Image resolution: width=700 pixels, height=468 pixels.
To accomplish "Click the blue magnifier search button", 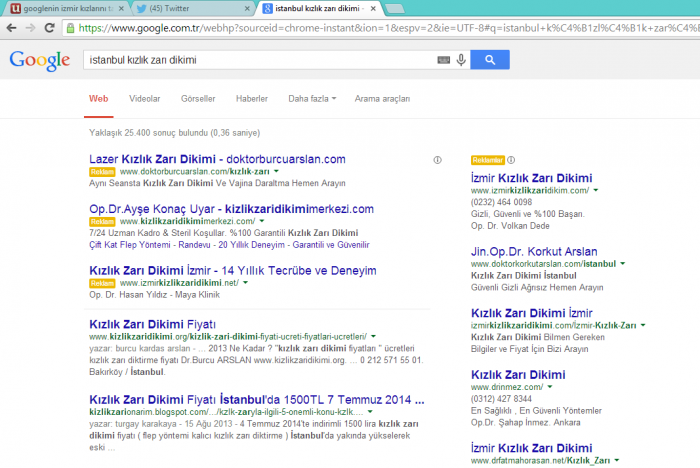I will (490, 60).
